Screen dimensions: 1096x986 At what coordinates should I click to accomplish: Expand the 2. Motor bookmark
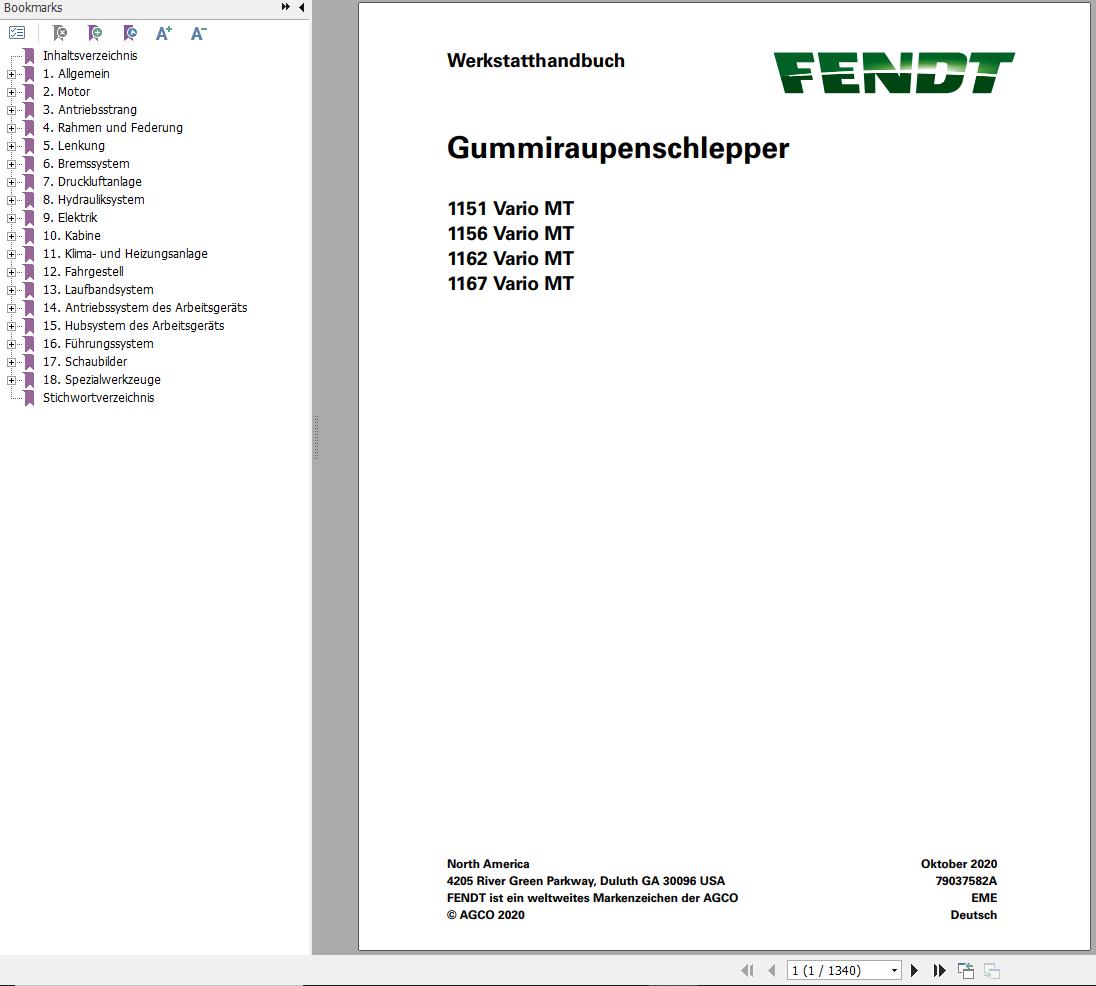[x=11, y=92]
